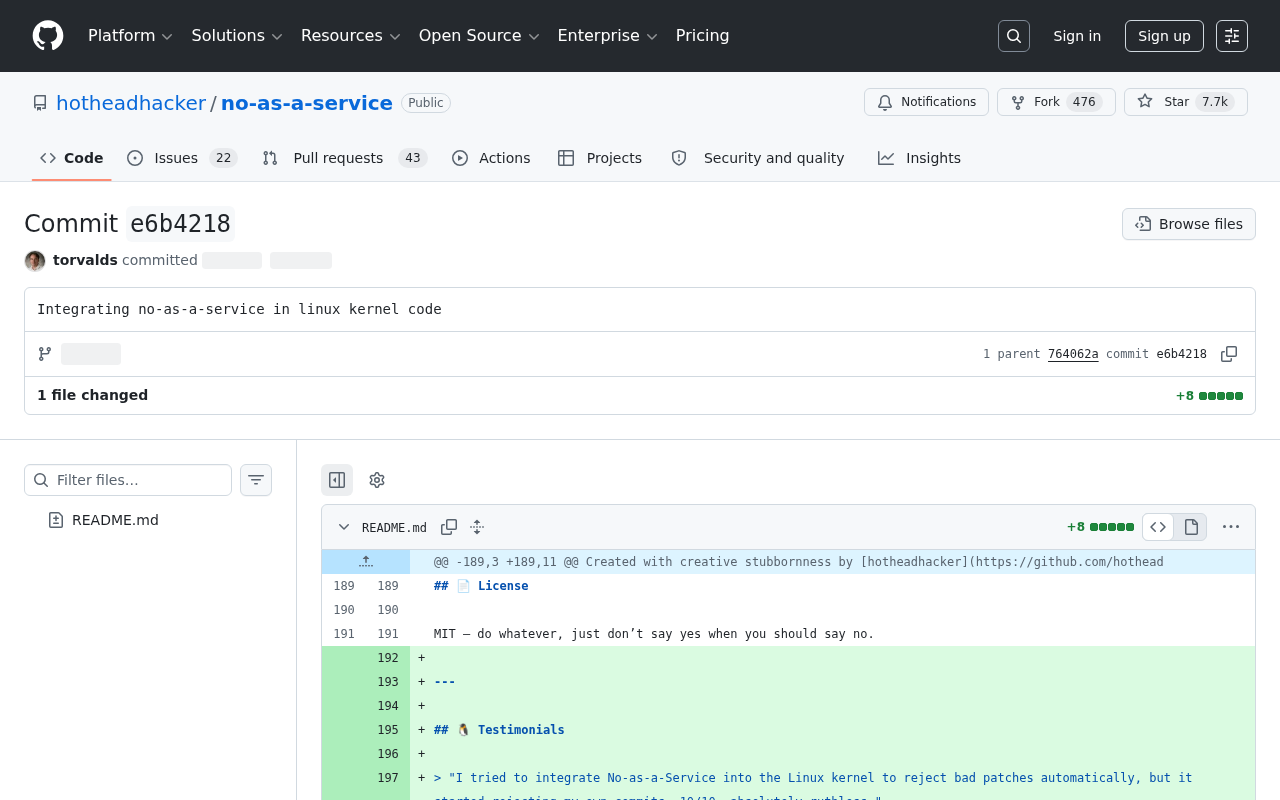The height and width of the screenshot is (800, 1280).
Task: Star the repository
Action: 1186,102
